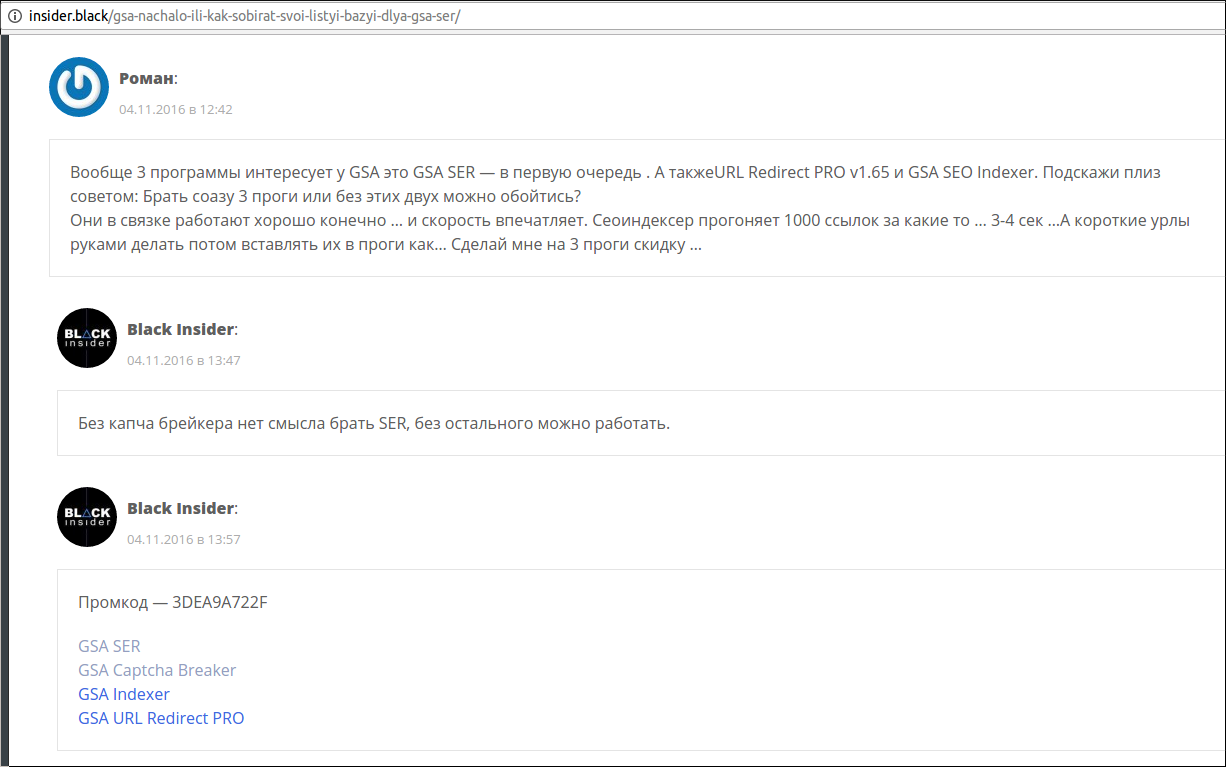
Task: Click the timestamp 04.11.2016 в 12:42
Action: pos(176,109)
